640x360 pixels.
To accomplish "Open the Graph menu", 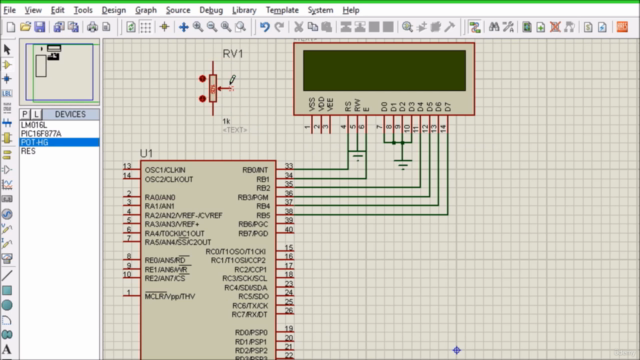I will 146,10.
